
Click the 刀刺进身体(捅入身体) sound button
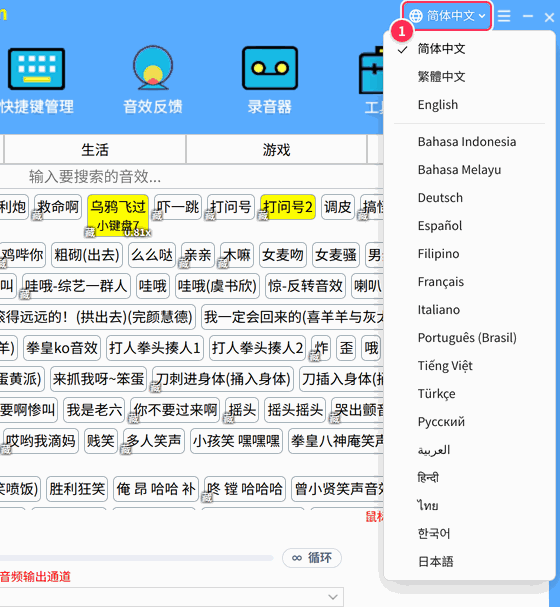223,379
